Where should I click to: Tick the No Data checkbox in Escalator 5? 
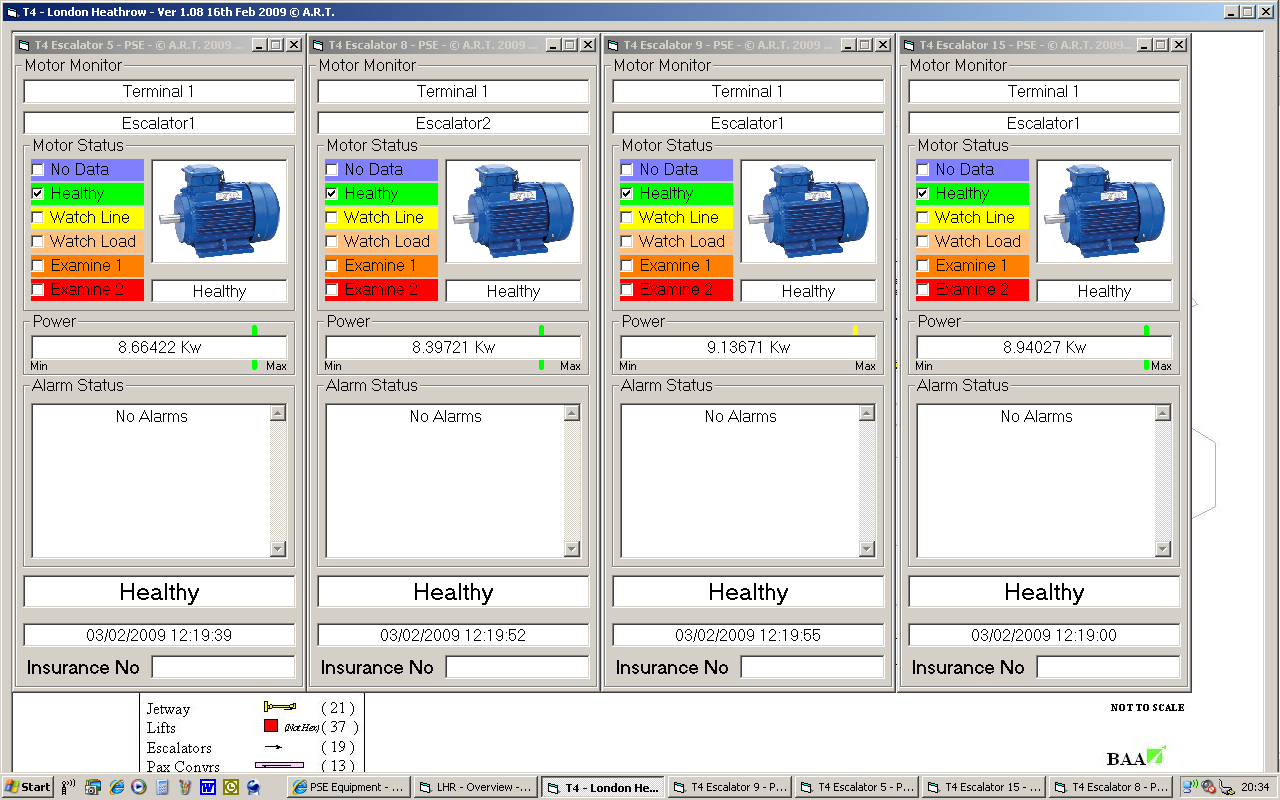click(38, 169)
